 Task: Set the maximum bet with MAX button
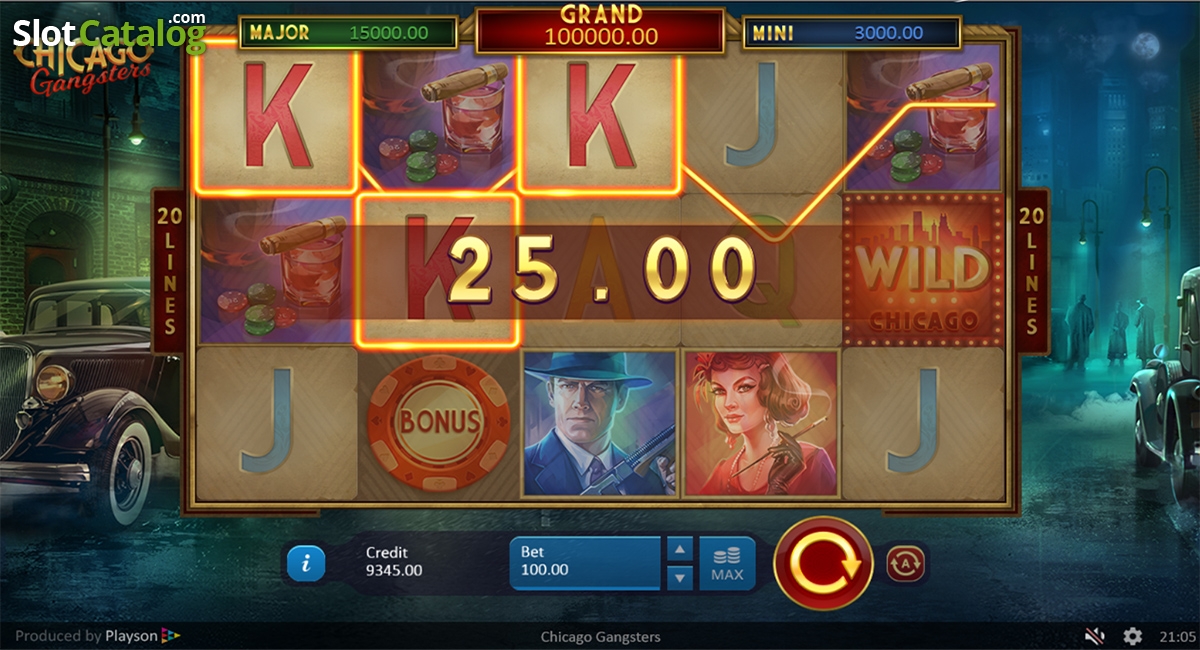(727, 563)
